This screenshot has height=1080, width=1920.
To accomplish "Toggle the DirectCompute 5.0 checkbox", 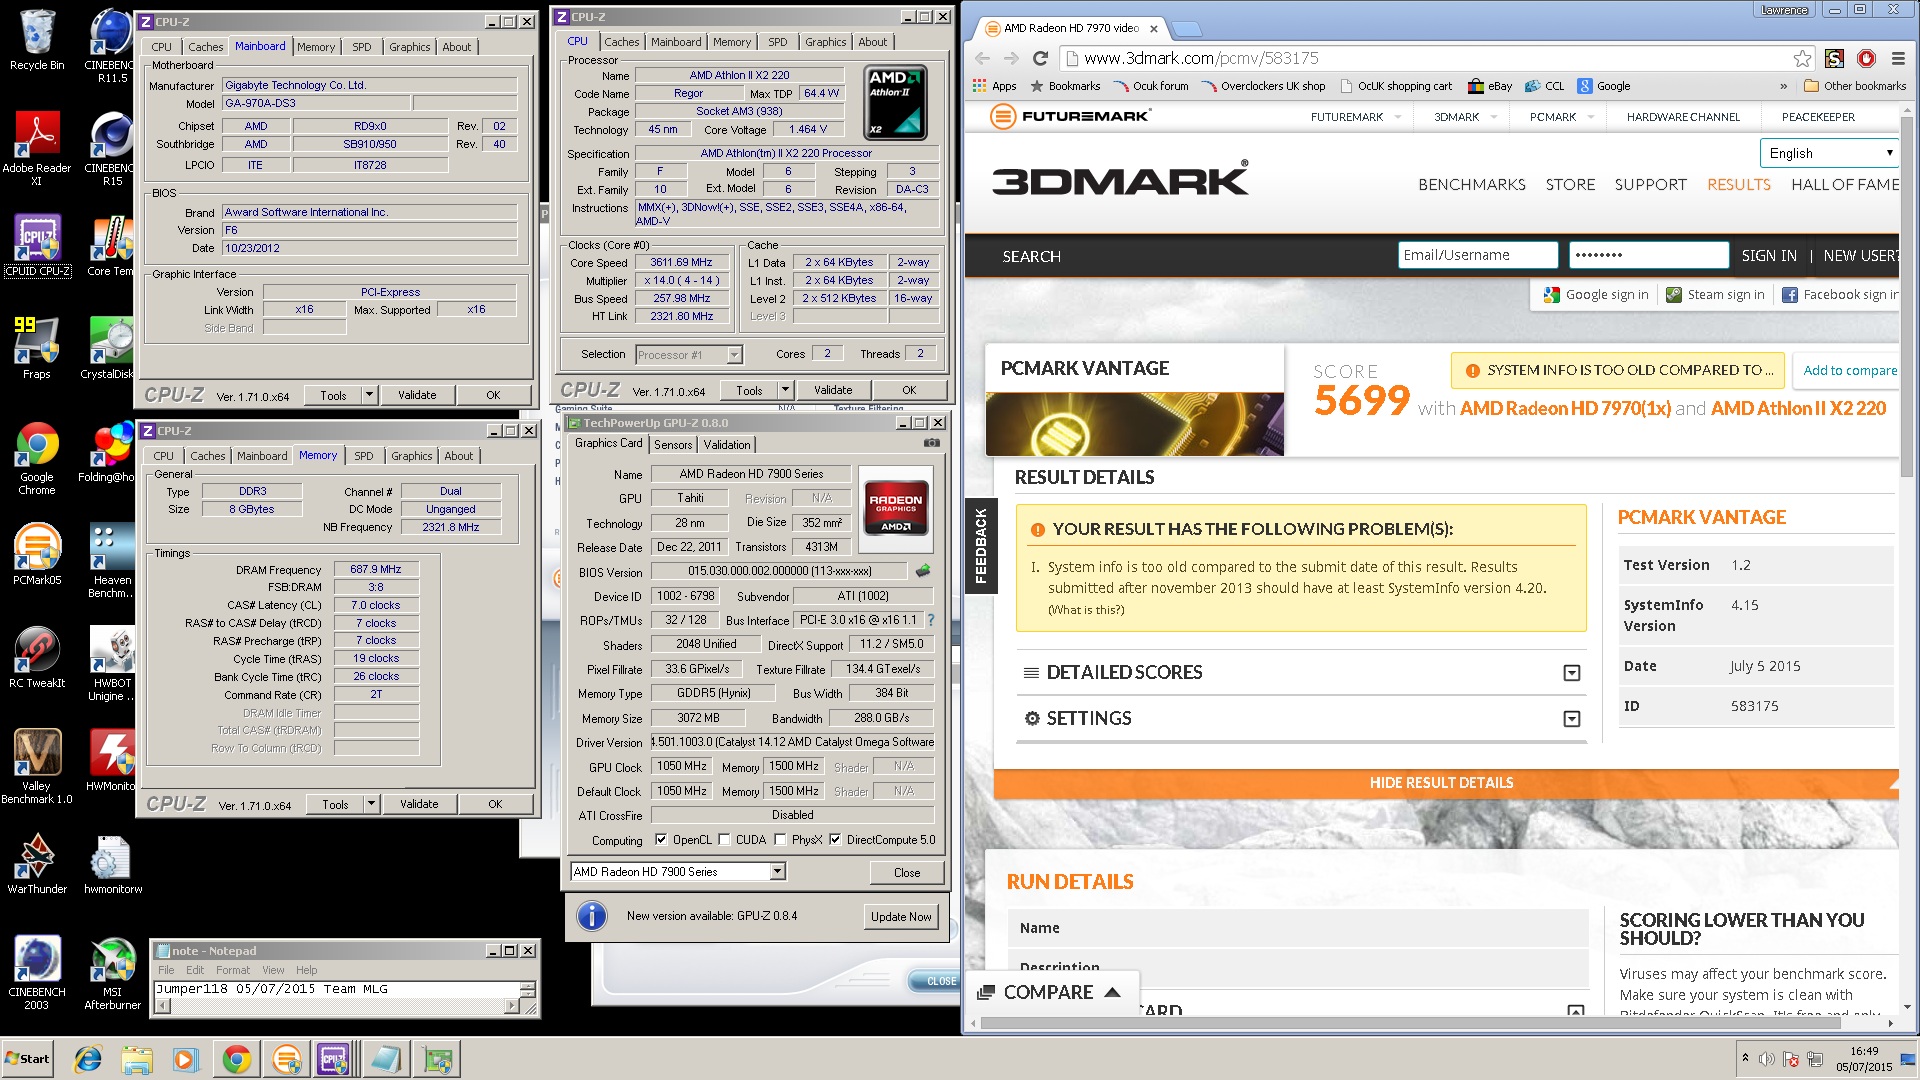I will click(x=835, y=840).
